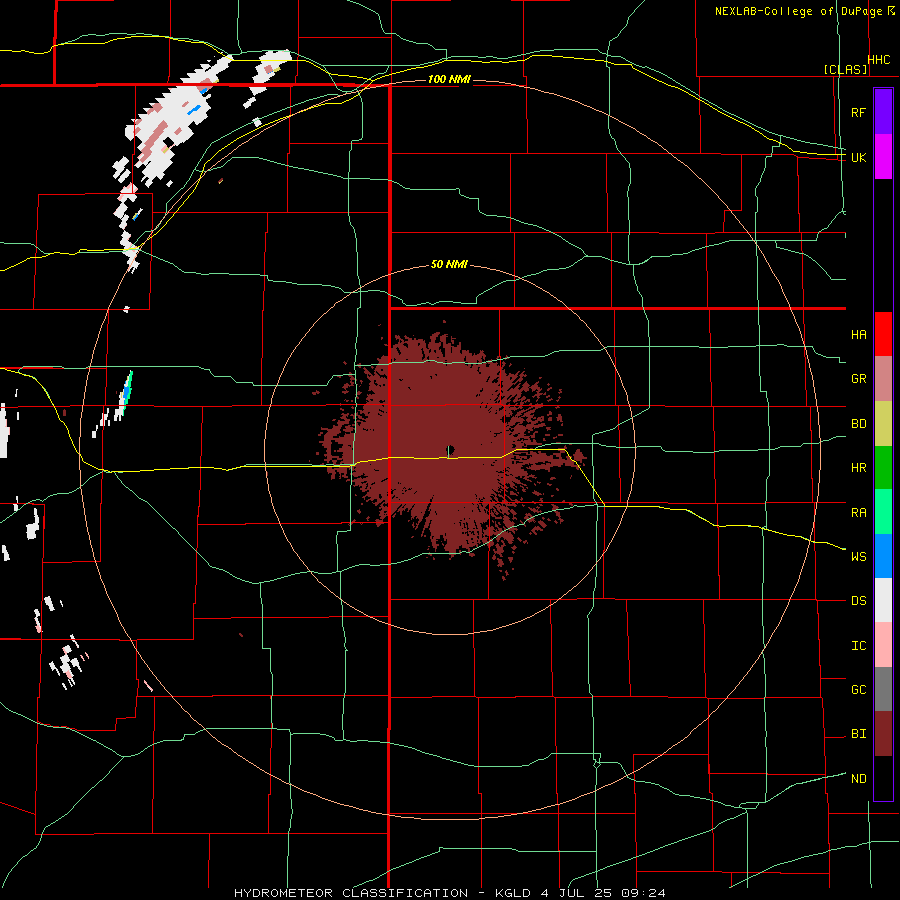Viewport: 900px width, 900px height.
Task: Click the [CLAS] units label
Action: (845, 69)
